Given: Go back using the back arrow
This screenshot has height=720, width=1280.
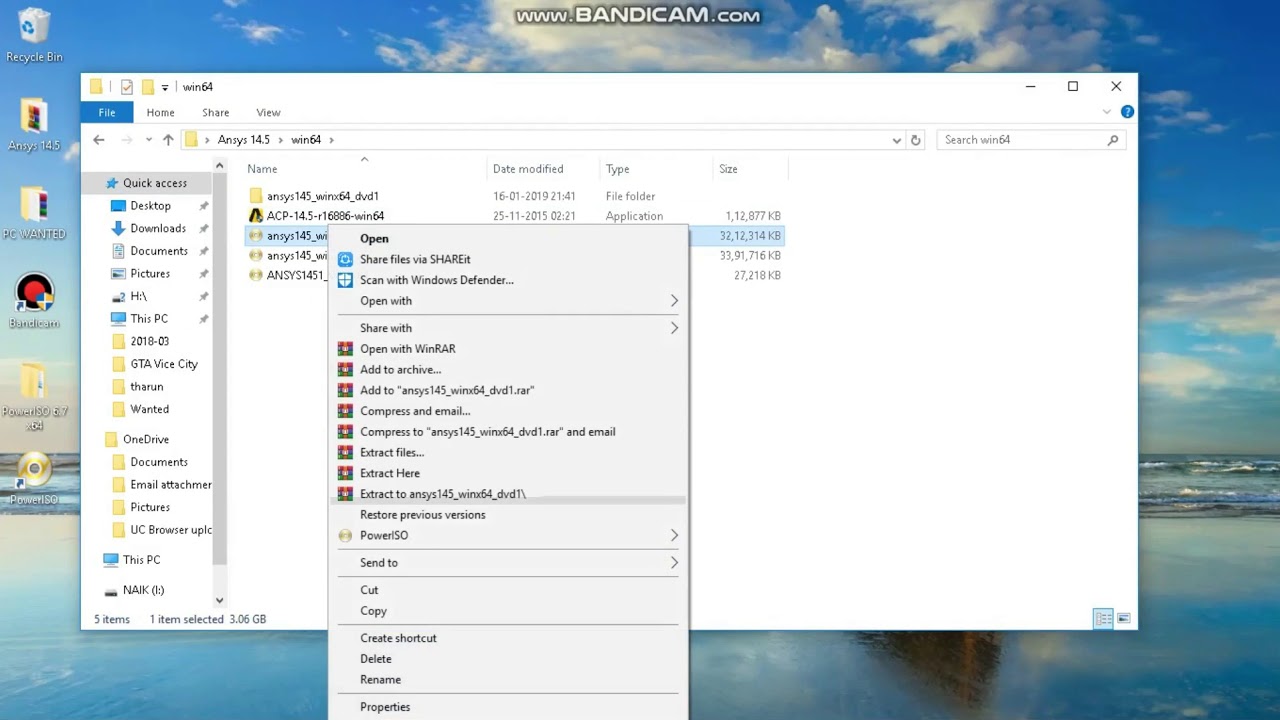Looking at the screenshot, I should pos(99,140).
